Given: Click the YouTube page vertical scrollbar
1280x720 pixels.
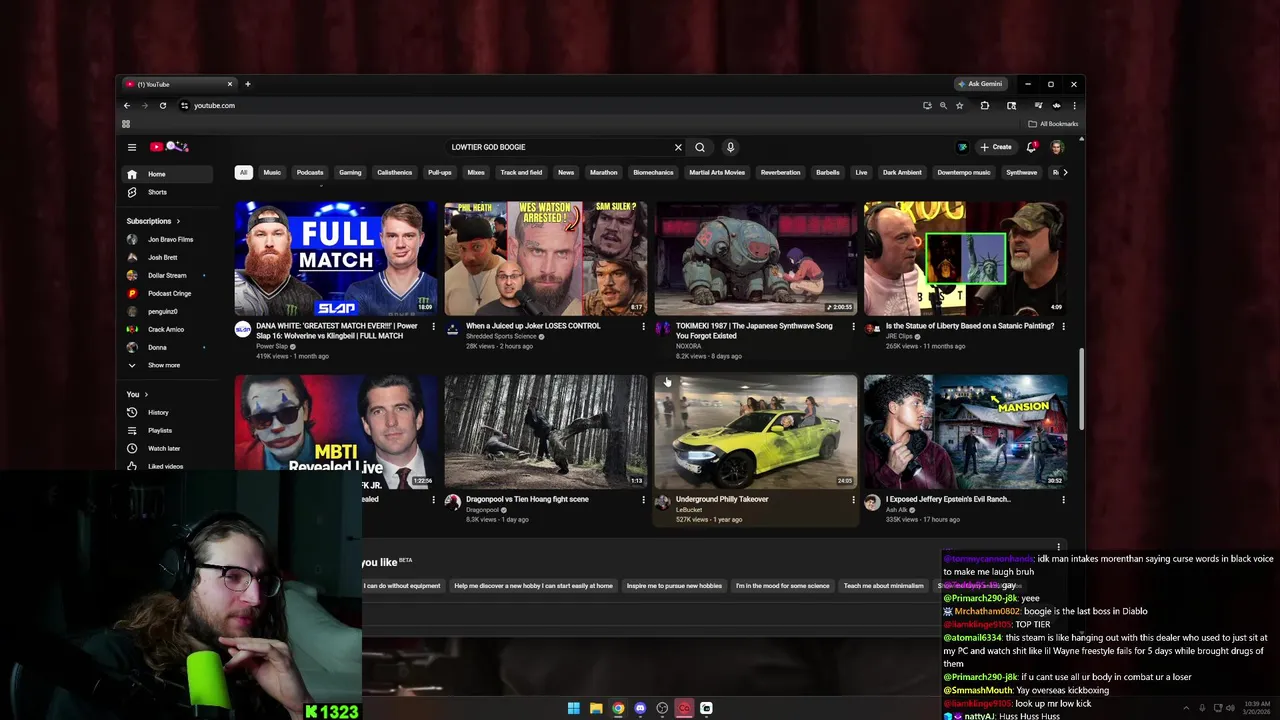Looking at the screenshot, I should tap(1080, 390).
